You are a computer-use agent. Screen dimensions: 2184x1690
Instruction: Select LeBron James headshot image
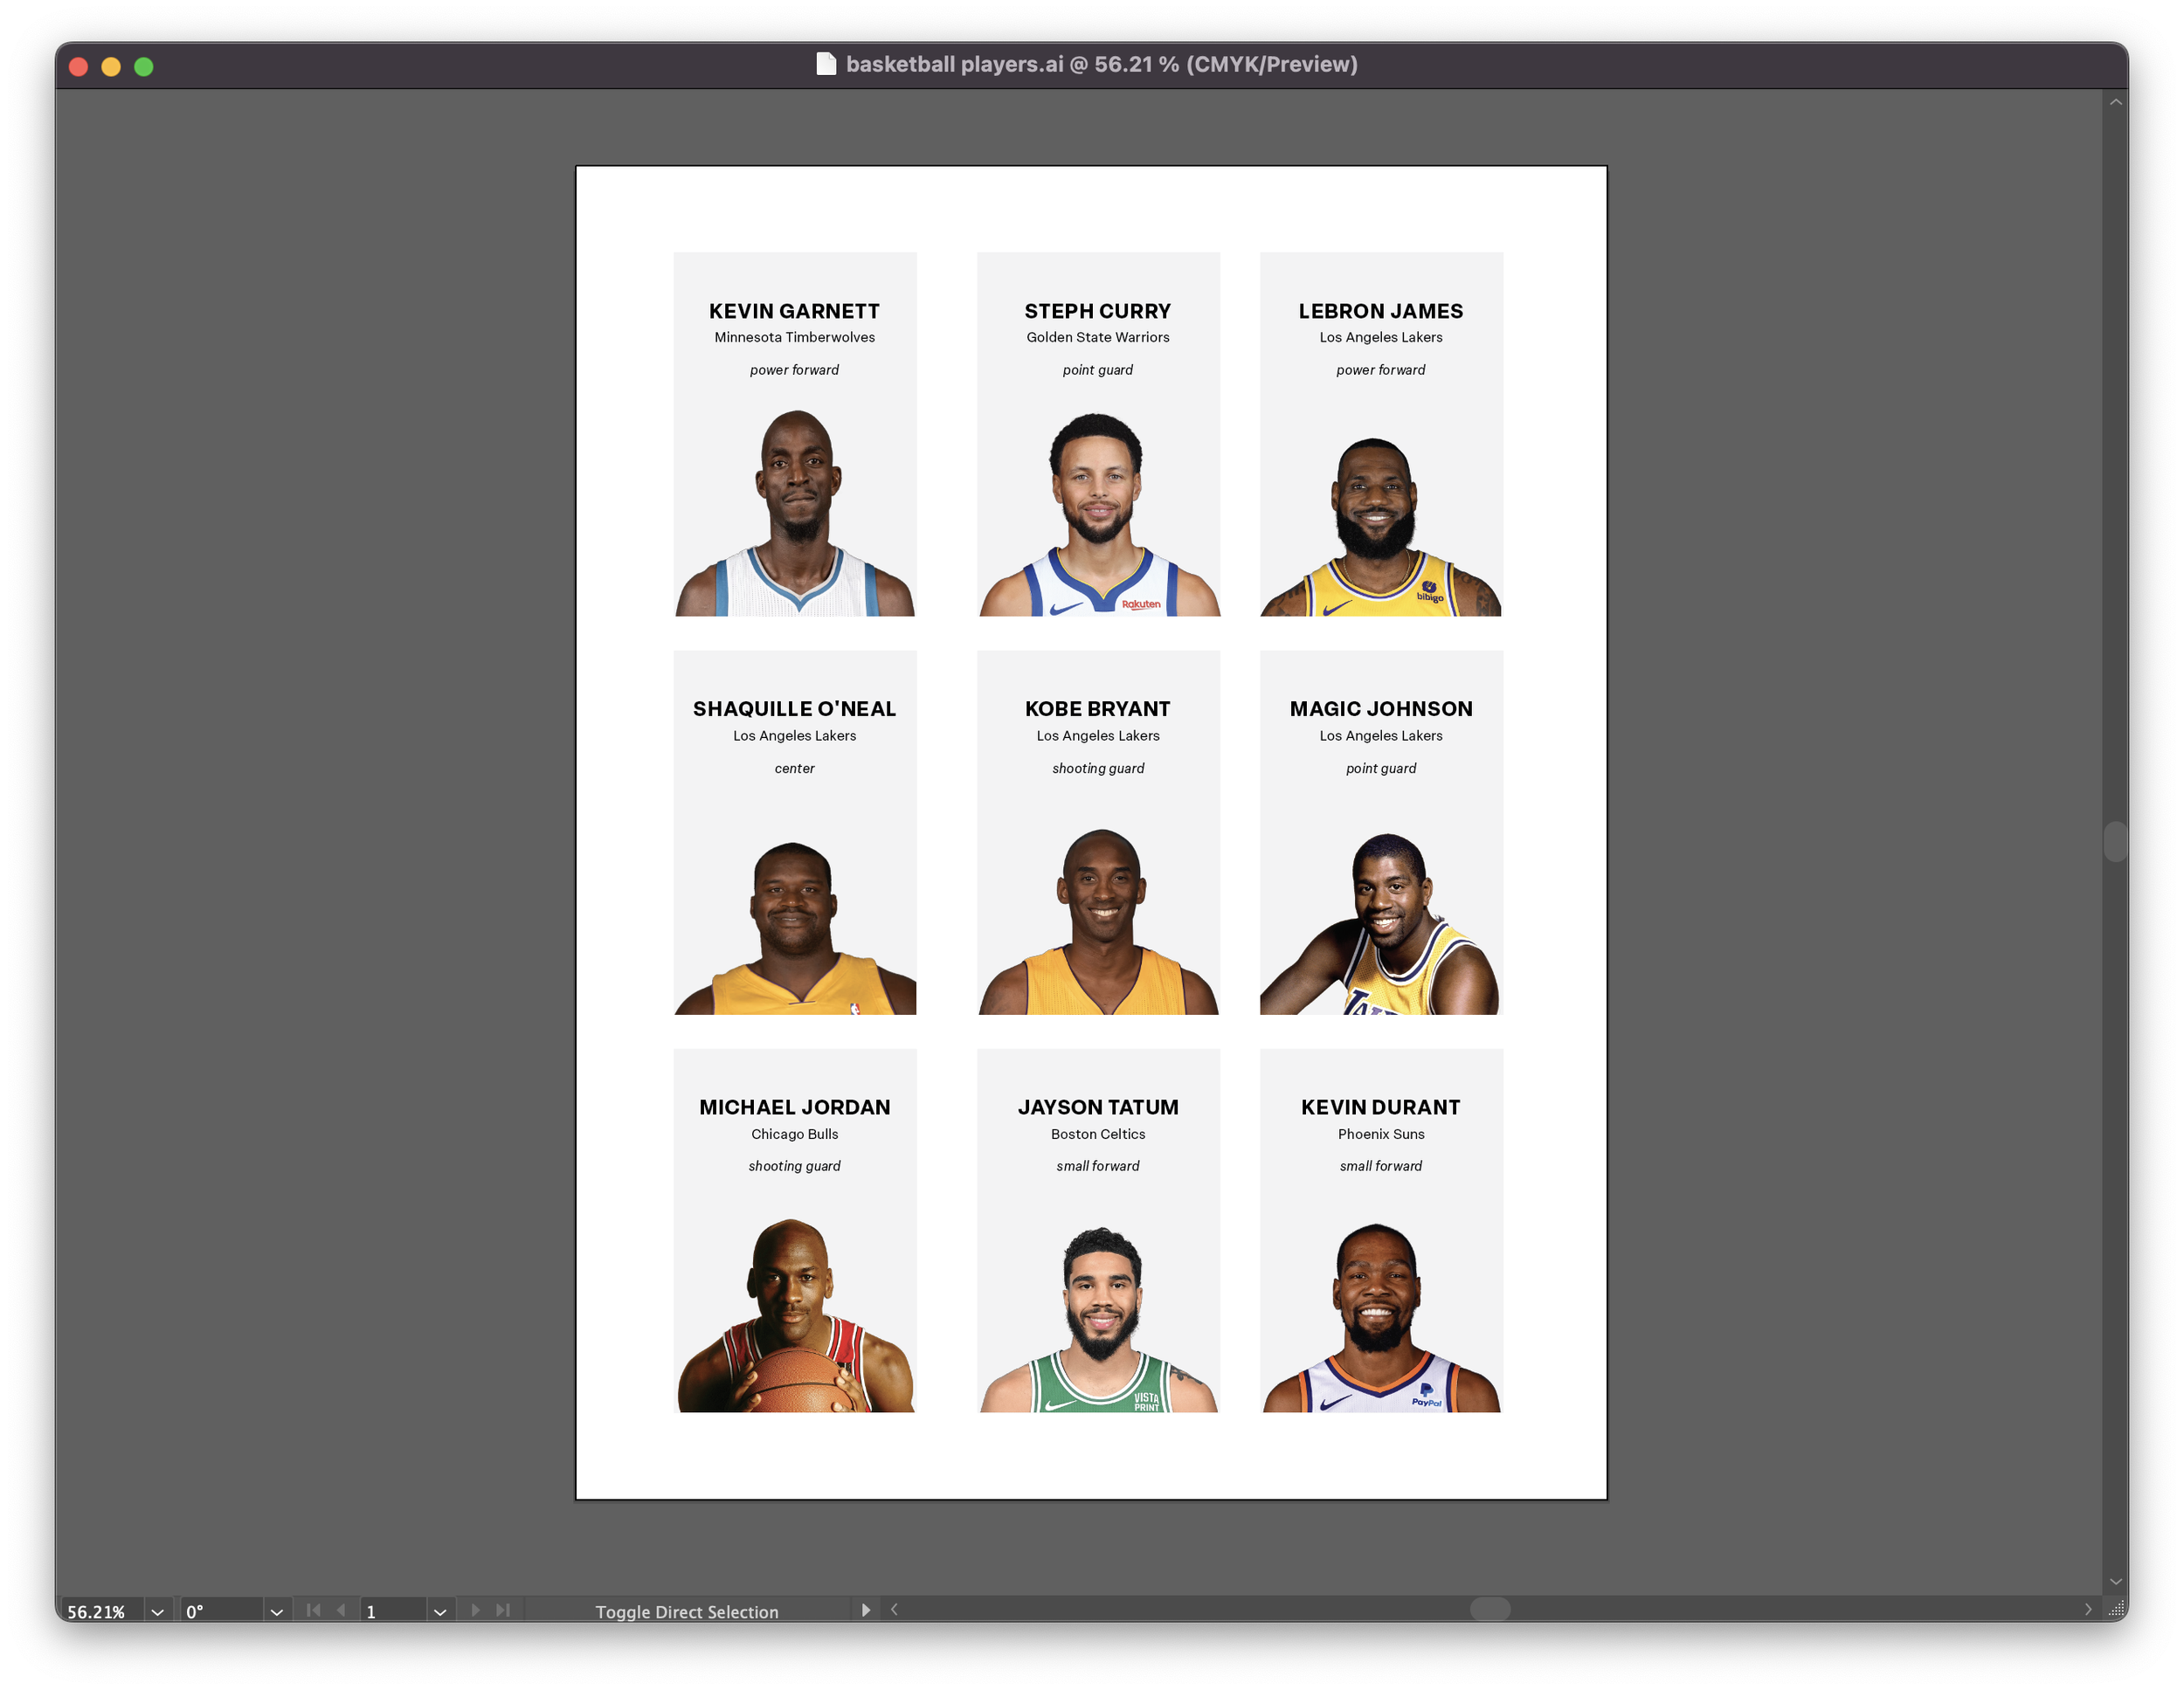(x=1380, y=526)
